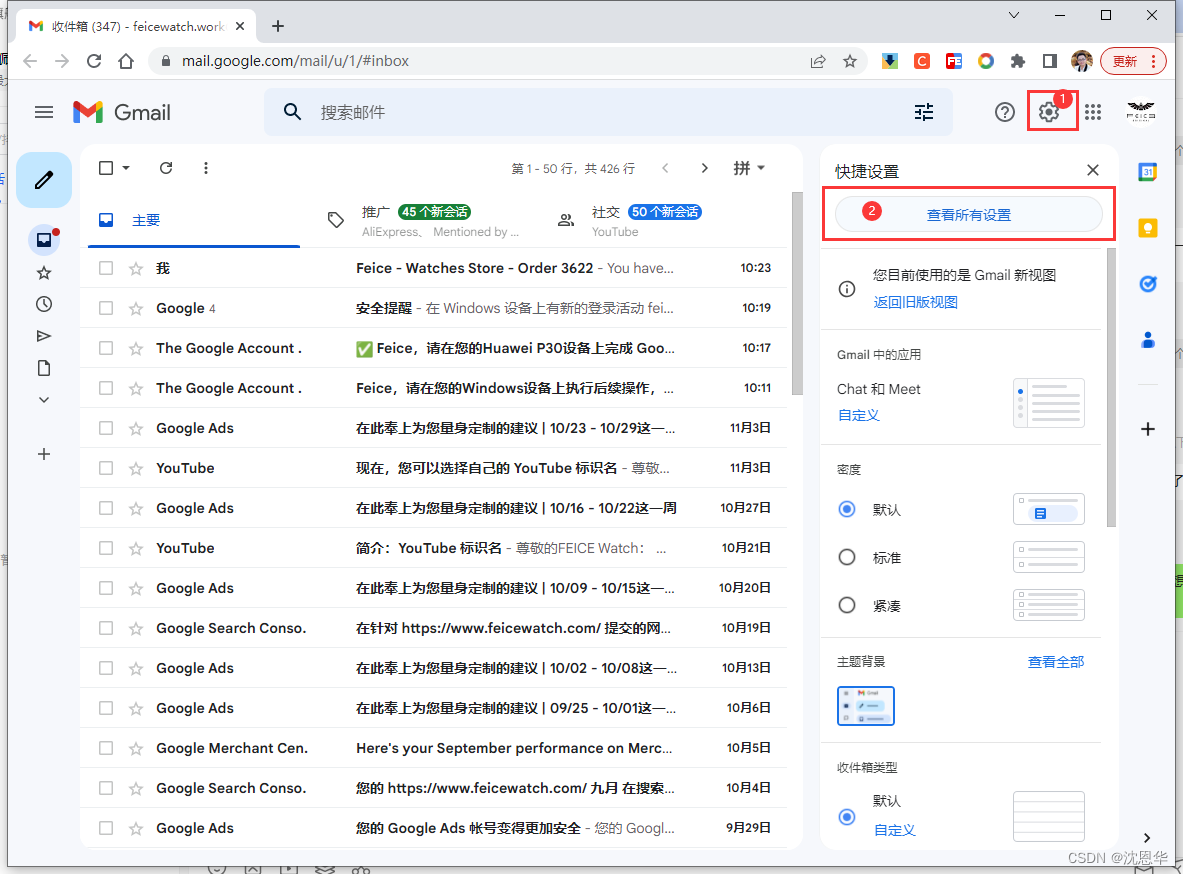Screen dimensions: 1183x874
Task: Select the current theme thumbnail
Action: (x=865, y=706)
